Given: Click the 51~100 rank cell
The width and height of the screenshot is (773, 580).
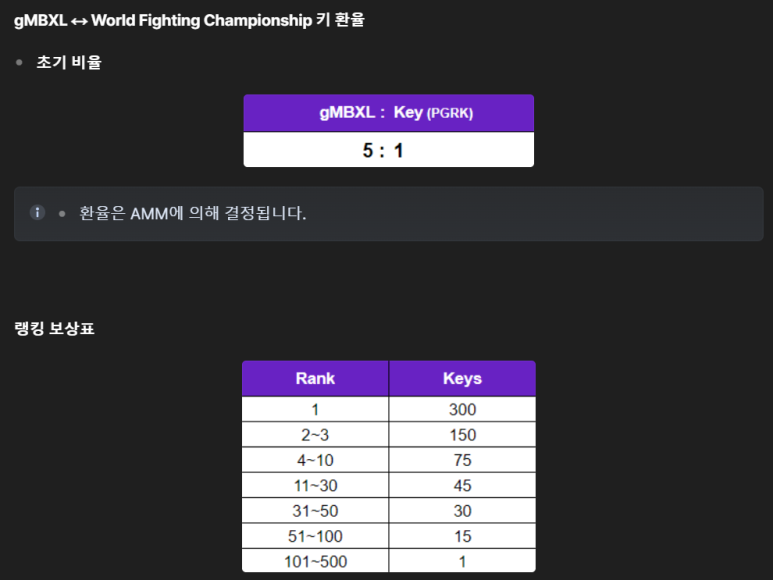Looking at the screenshot, I should coord(315,536).
